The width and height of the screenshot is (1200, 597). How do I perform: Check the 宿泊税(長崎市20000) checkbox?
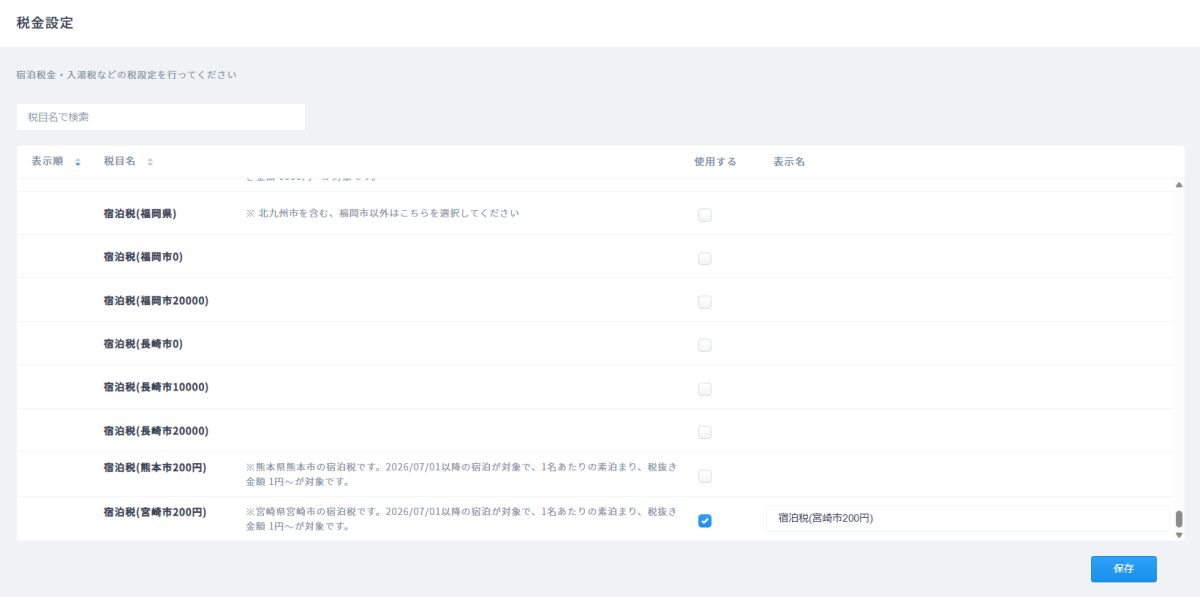click(705, 432)
